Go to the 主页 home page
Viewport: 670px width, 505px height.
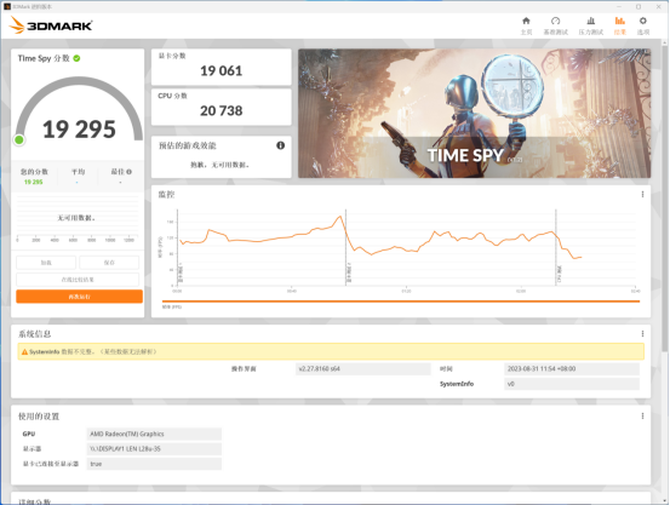[526, 26]
